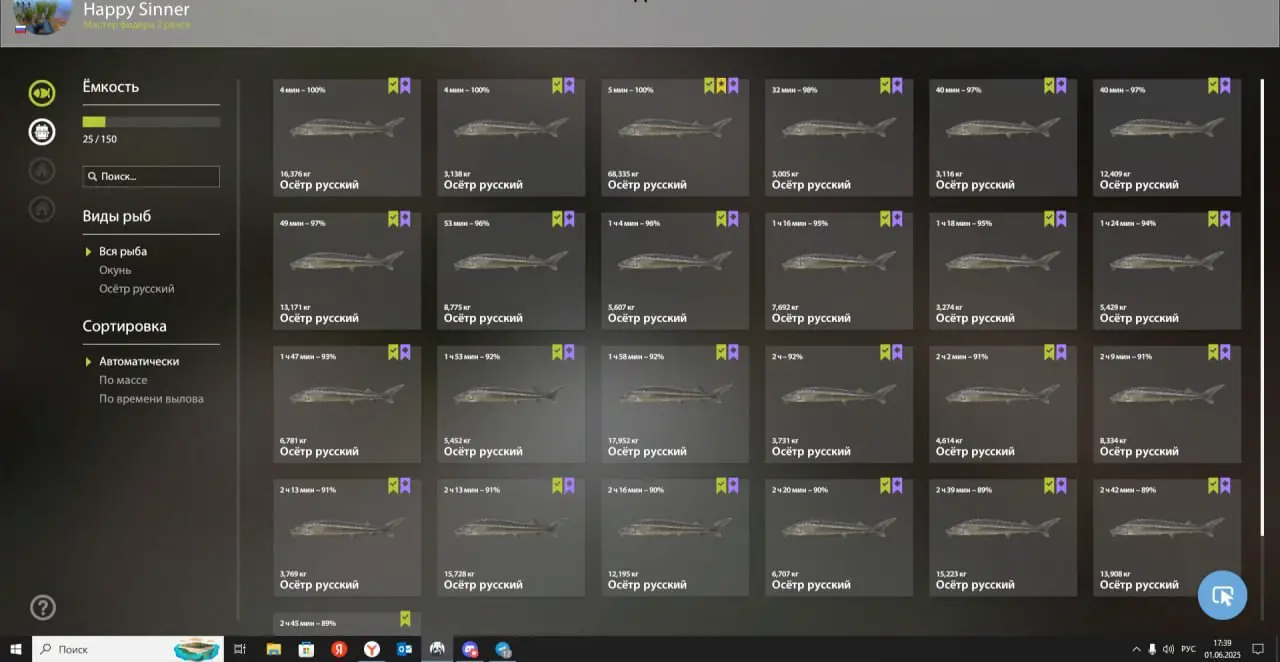Click the green check bookmark on 3,005 кг card
The height and width of the screenshot is (662, 1280).
tap(885, 86)
